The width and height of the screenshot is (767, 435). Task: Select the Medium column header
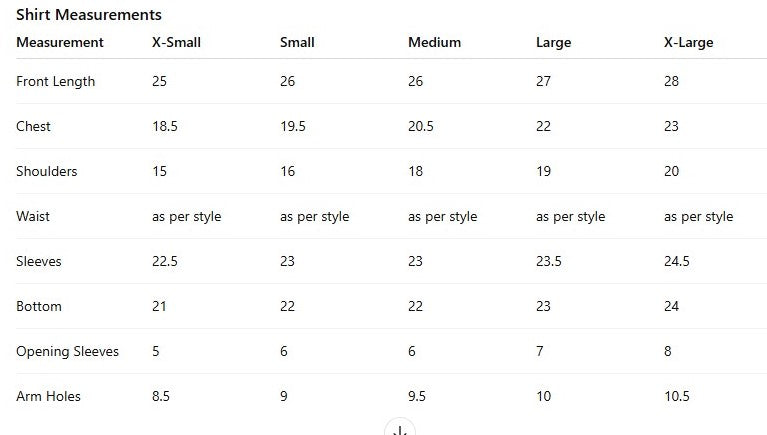[434, 42]
